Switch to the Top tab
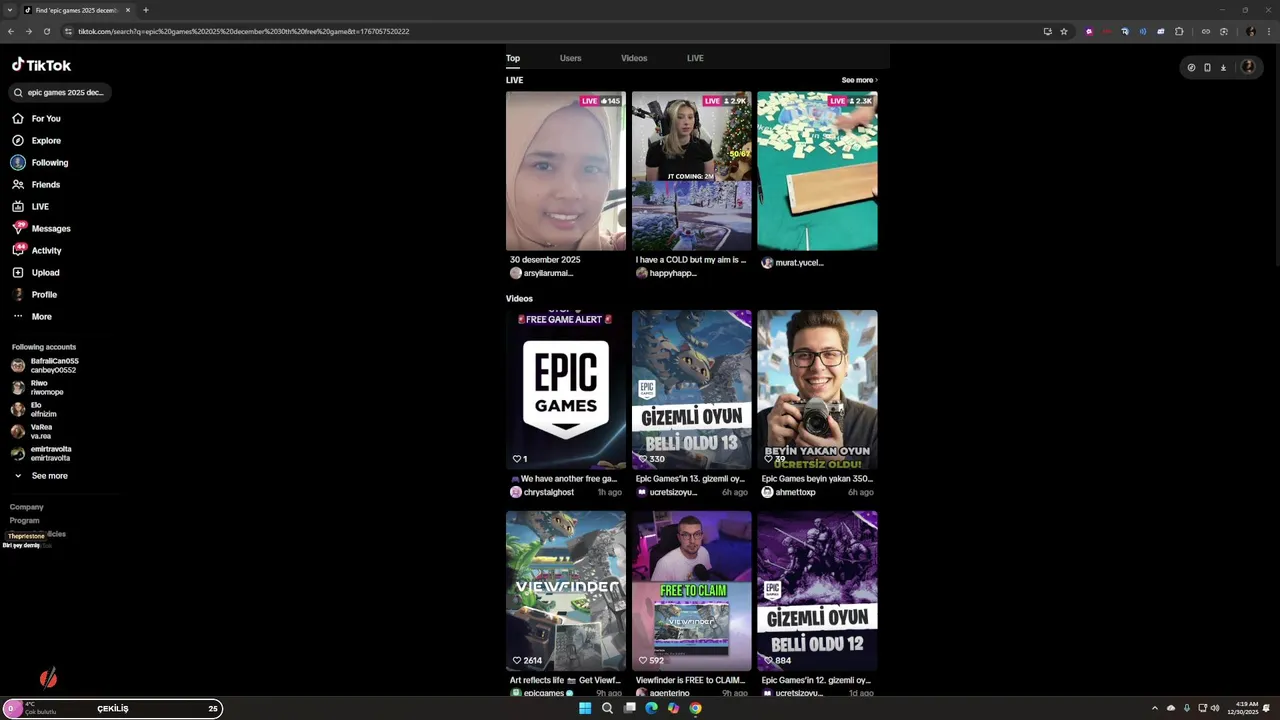This screenshot has width=1280, height=720. 513,58
